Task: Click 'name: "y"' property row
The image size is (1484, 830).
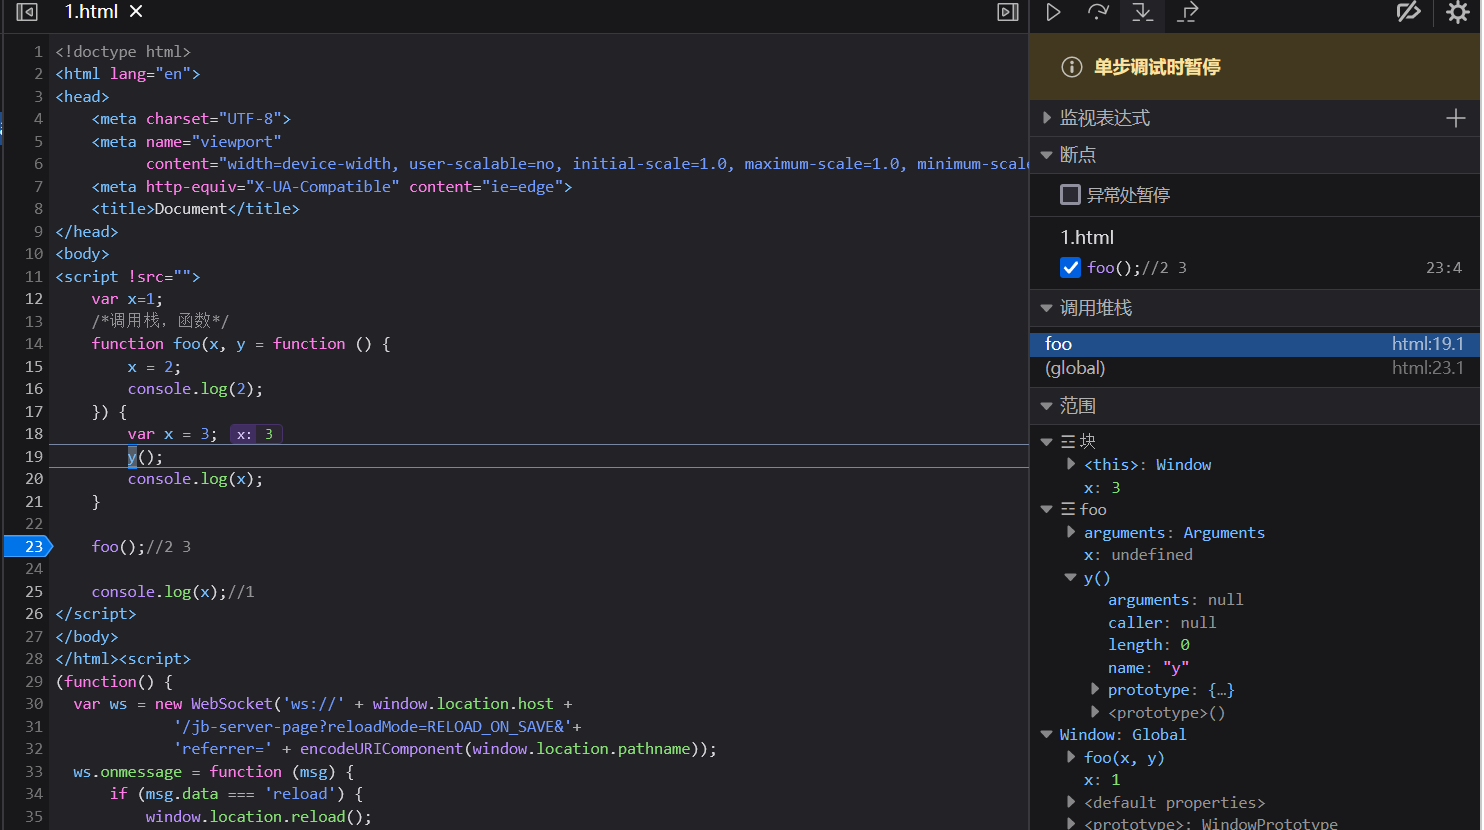Action: point(1148,668)
